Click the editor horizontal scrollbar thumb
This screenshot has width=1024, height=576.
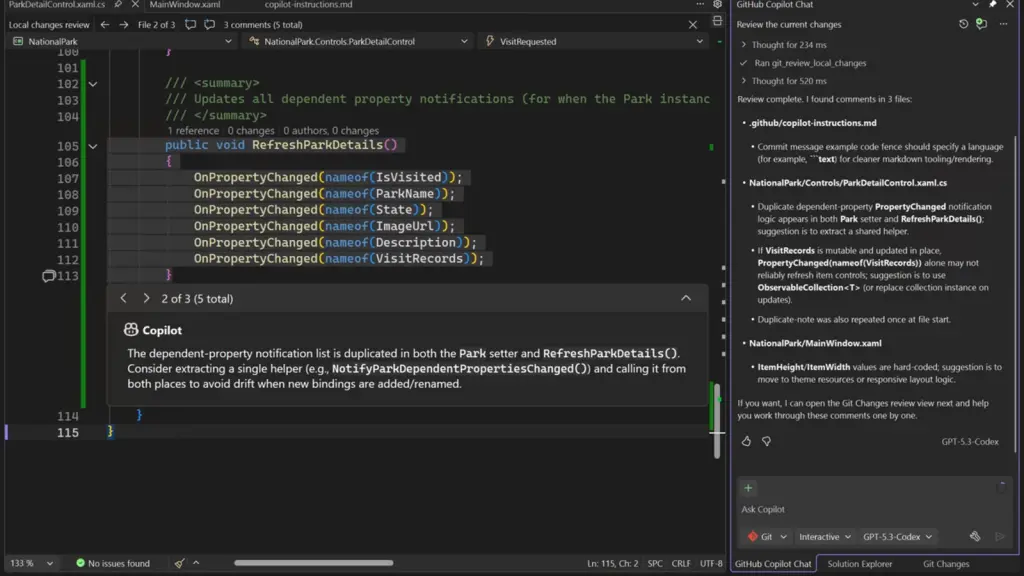coord(313,563)
